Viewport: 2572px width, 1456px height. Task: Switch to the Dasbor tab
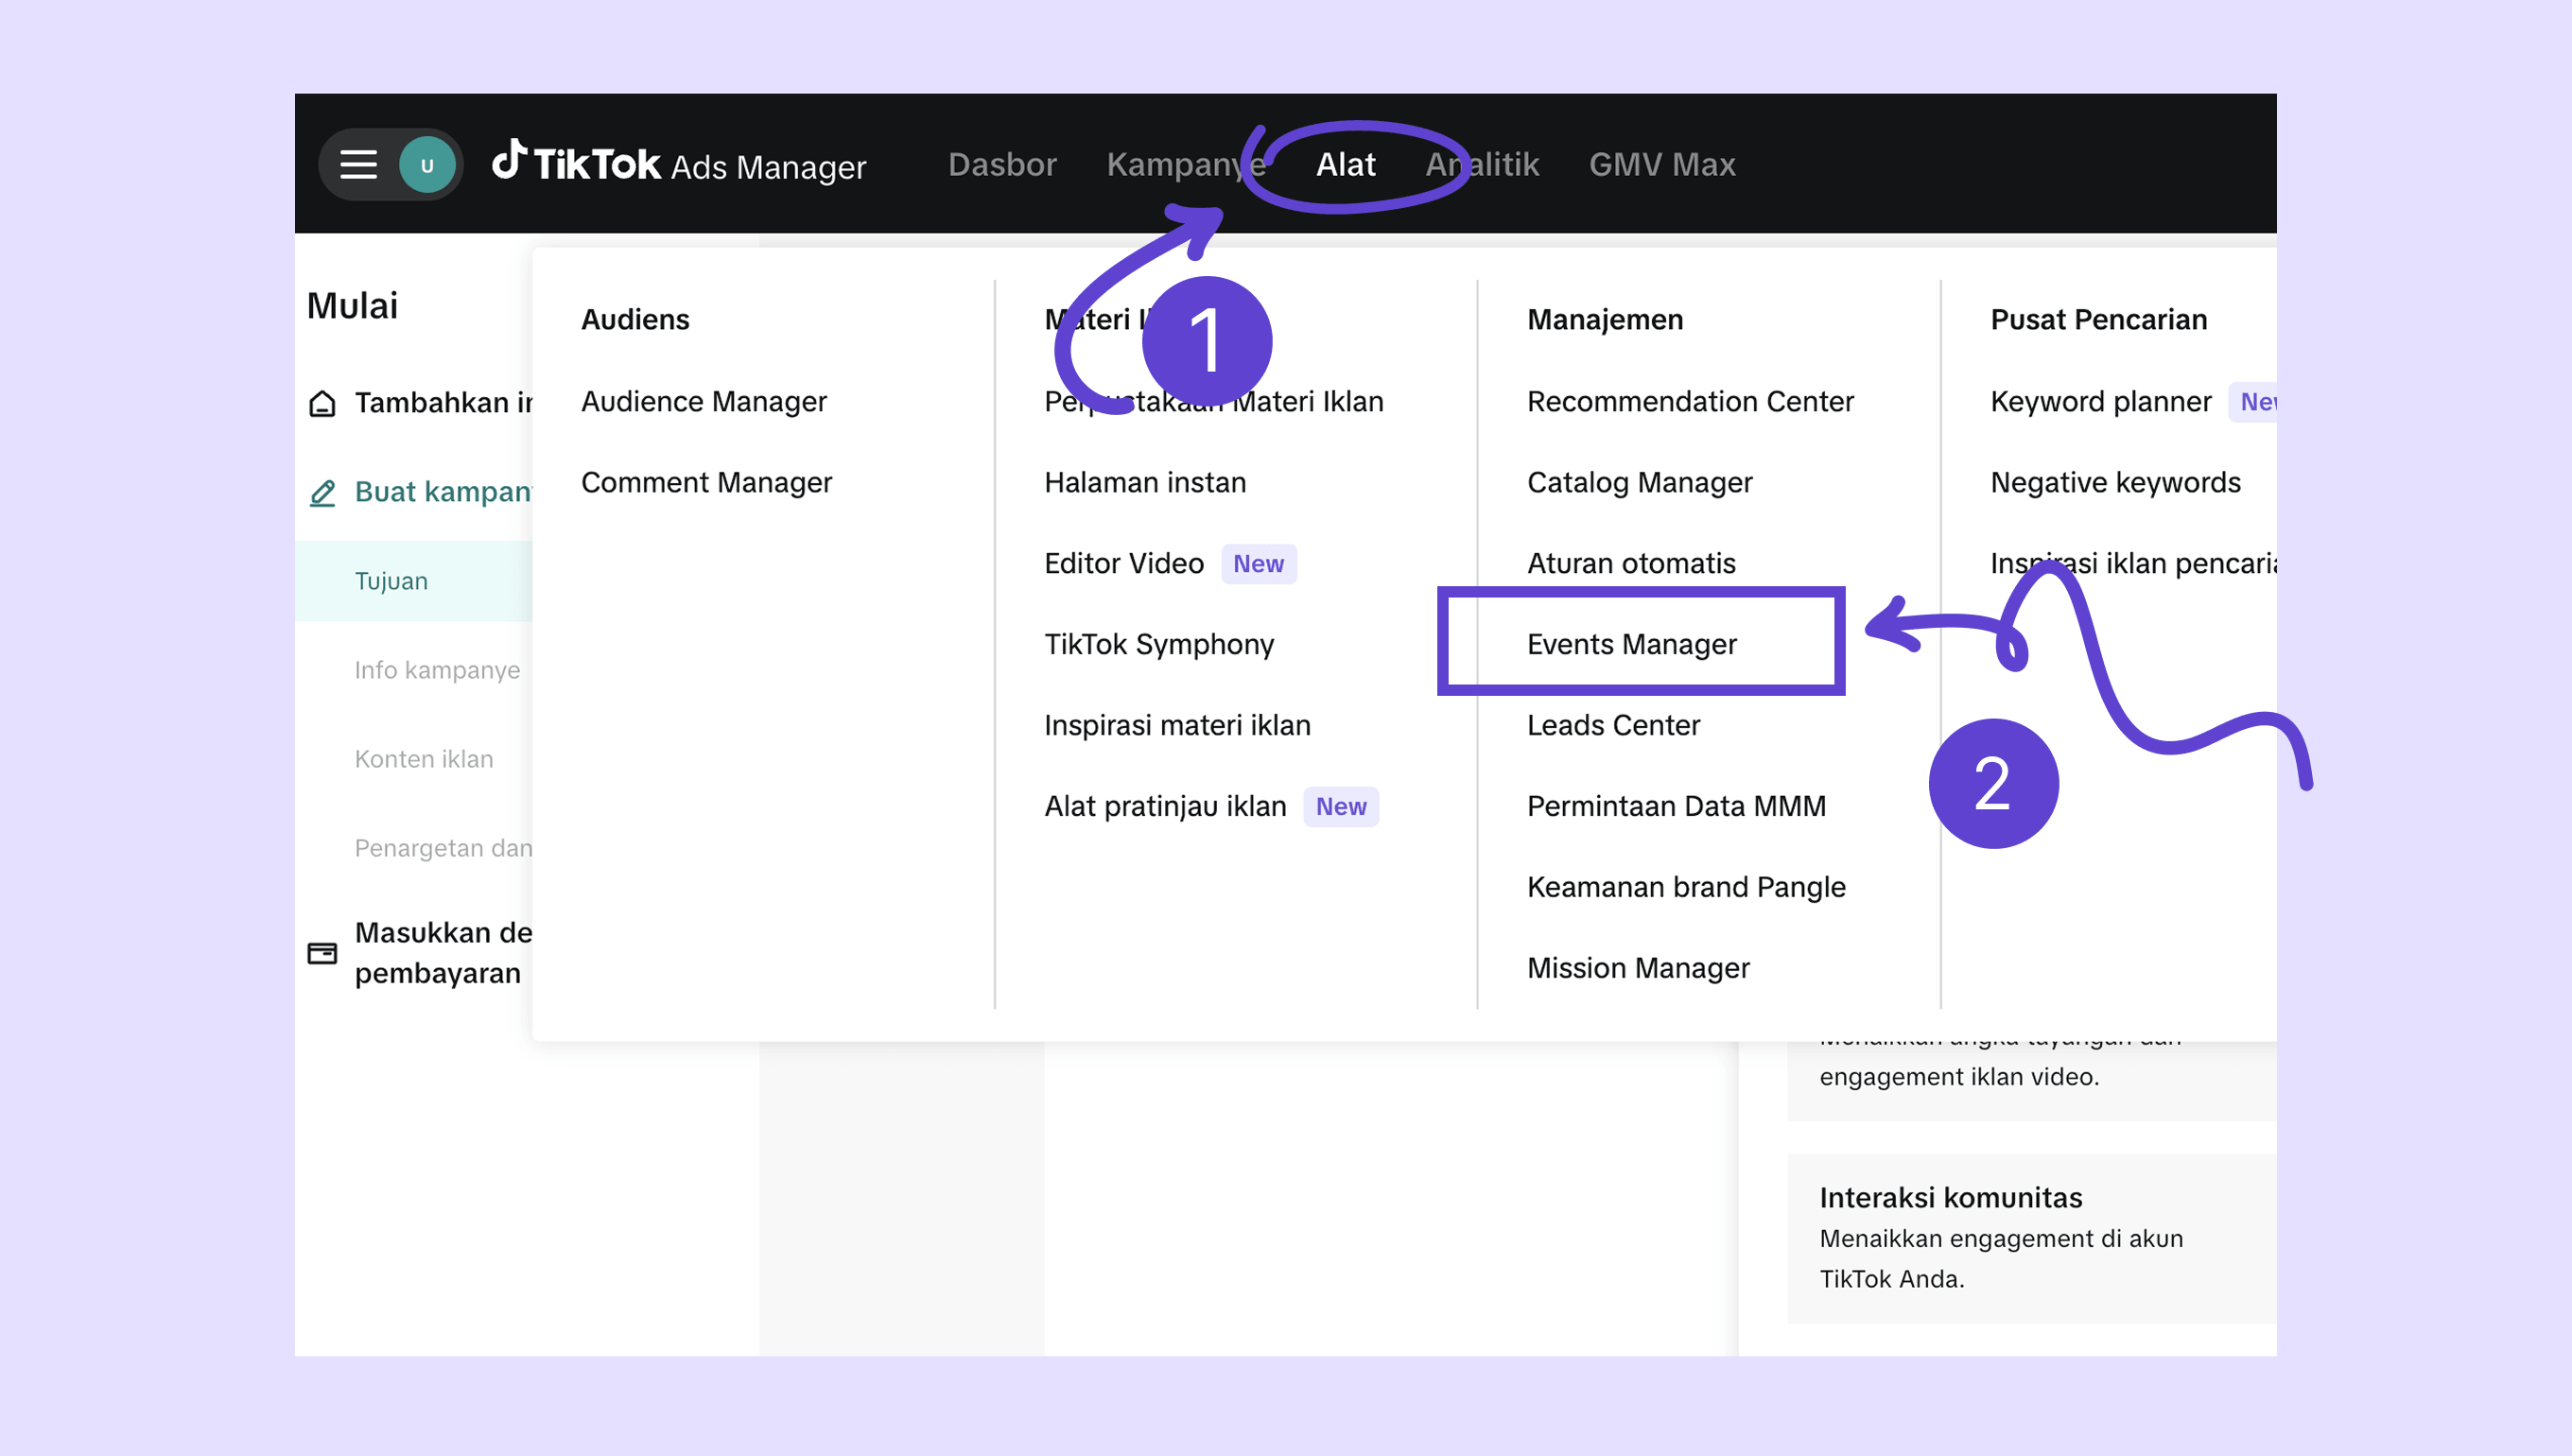point(1002,165)
